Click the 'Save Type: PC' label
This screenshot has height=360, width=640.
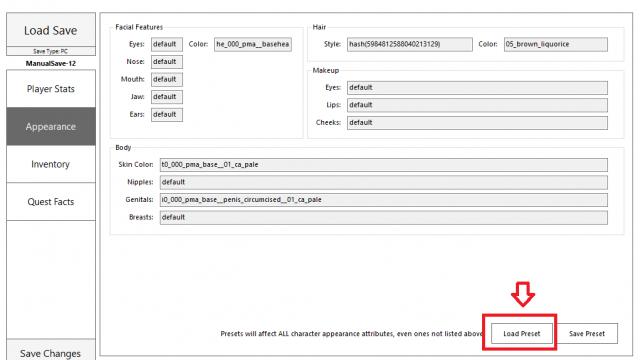coord(51,51)
